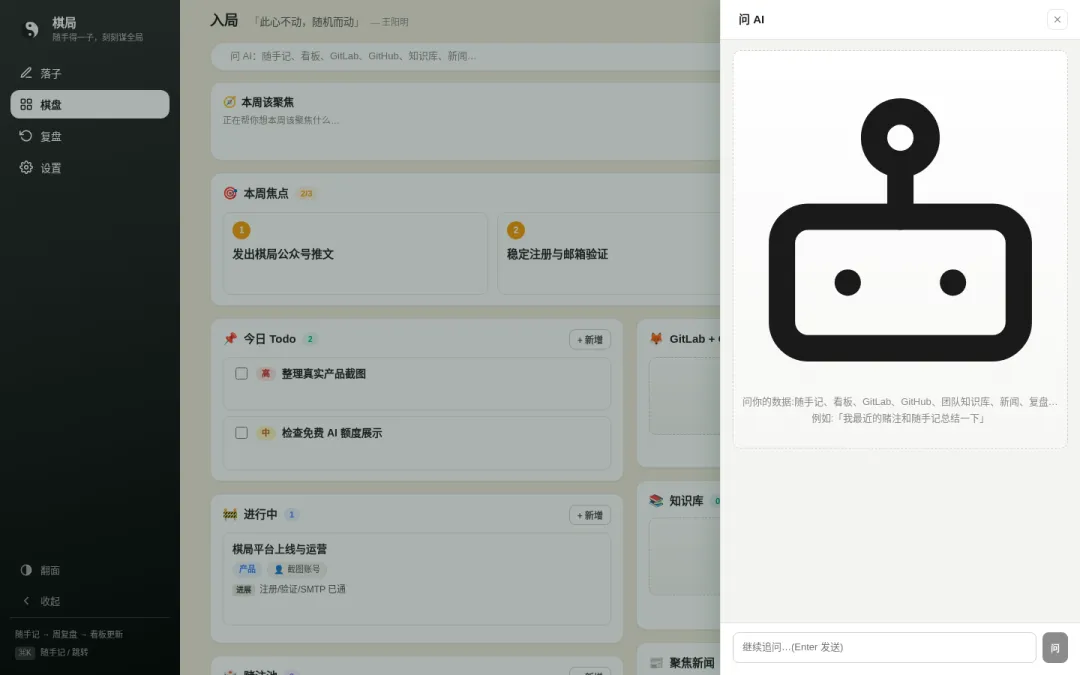Click 新增 in the 进行中 card
The width and height of the screenshot is (1080, 675).
click(x=590, y=515)
